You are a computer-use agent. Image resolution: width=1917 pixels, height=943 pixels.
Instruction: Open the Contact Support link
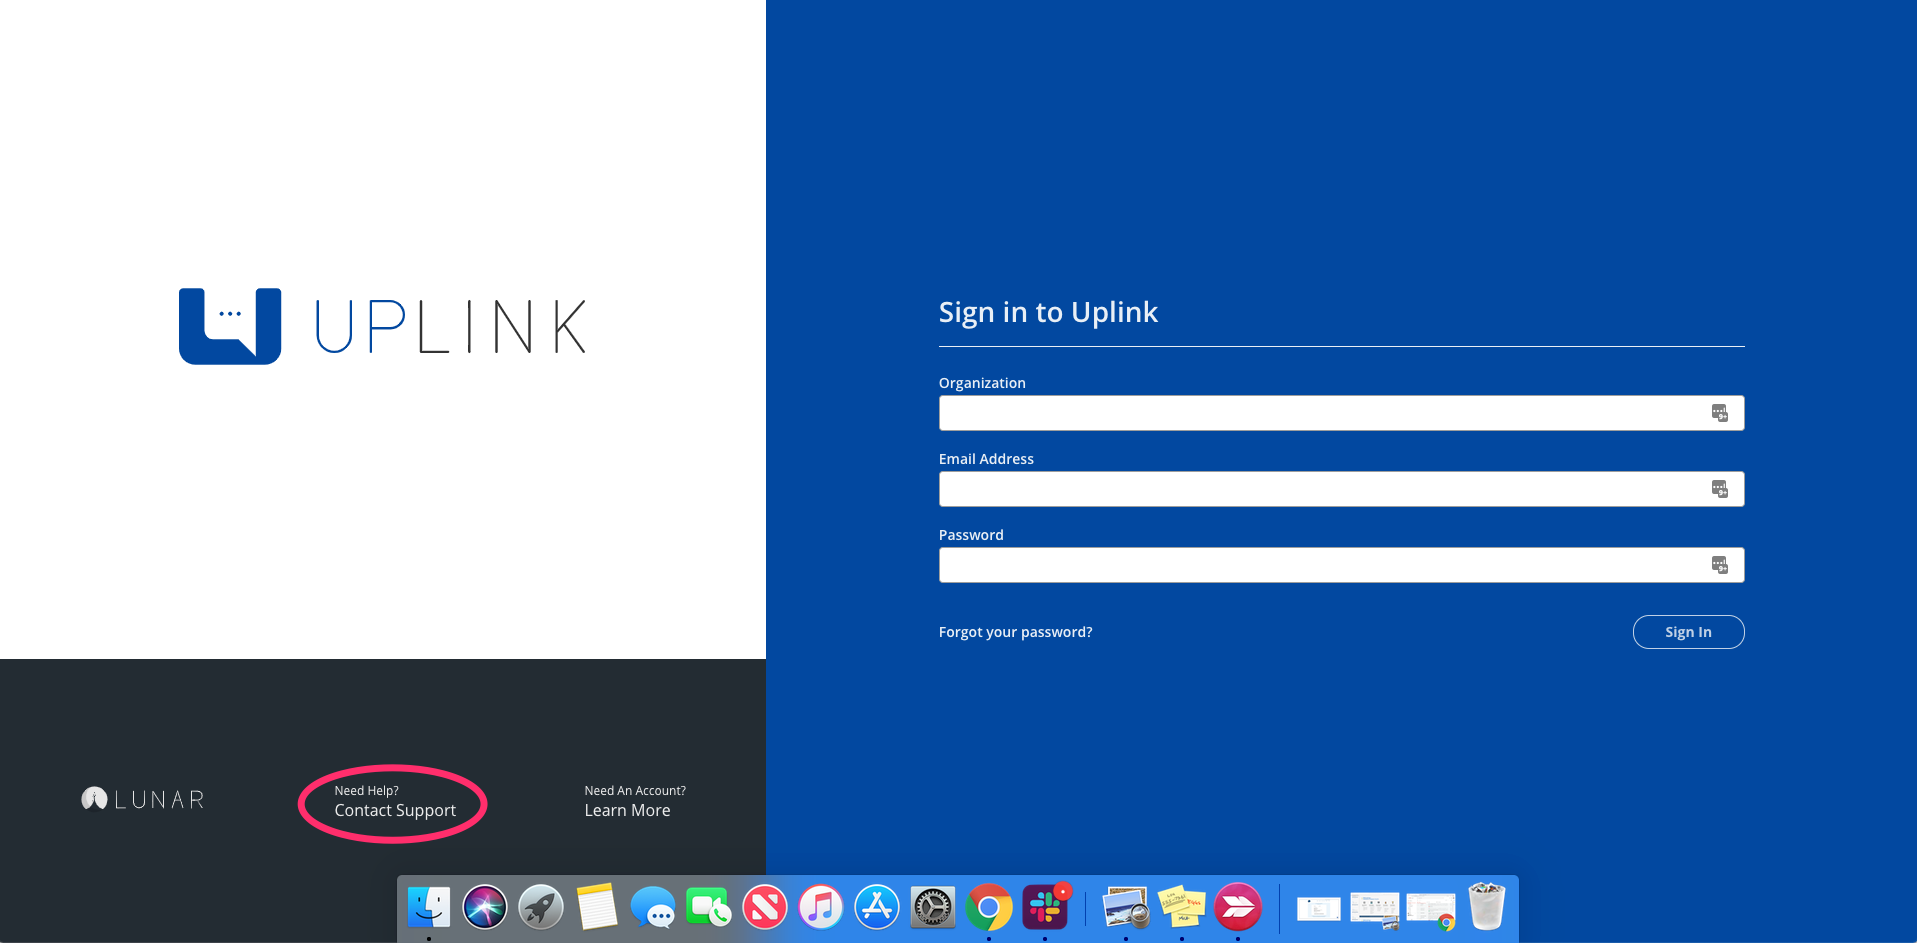click(395, 811)
